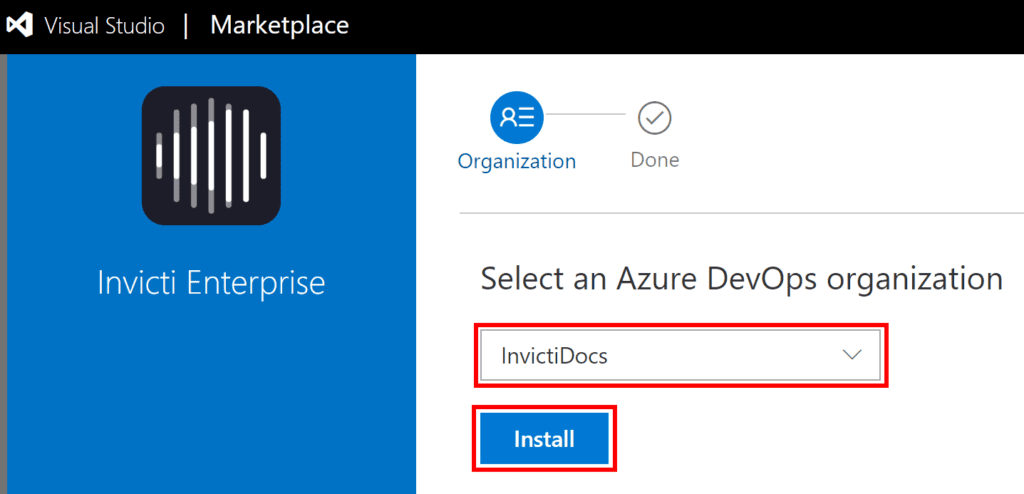Viewport: 1024px width, 494px height.
Task: Click the Visual Studio logo icon
Action: click(20, 25)
